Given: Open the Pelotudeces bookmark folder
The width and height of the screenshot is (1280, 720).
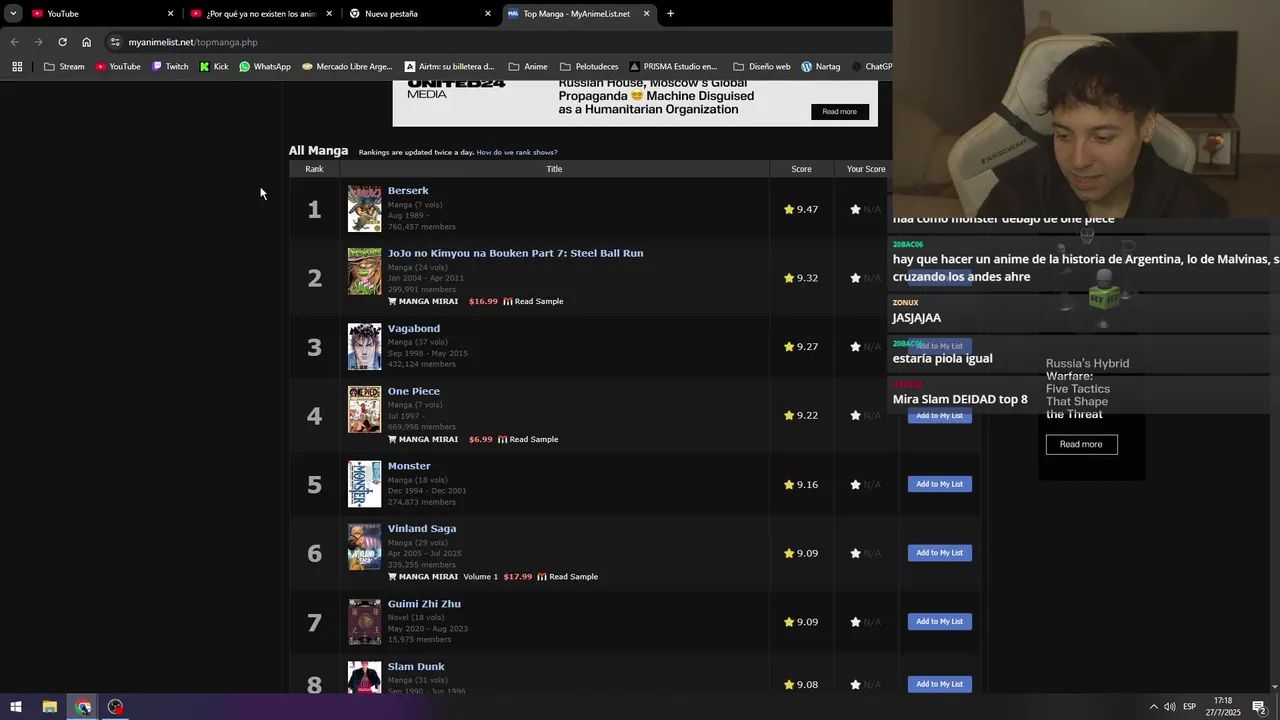Looking at the screenshot, I should (589, 67).
